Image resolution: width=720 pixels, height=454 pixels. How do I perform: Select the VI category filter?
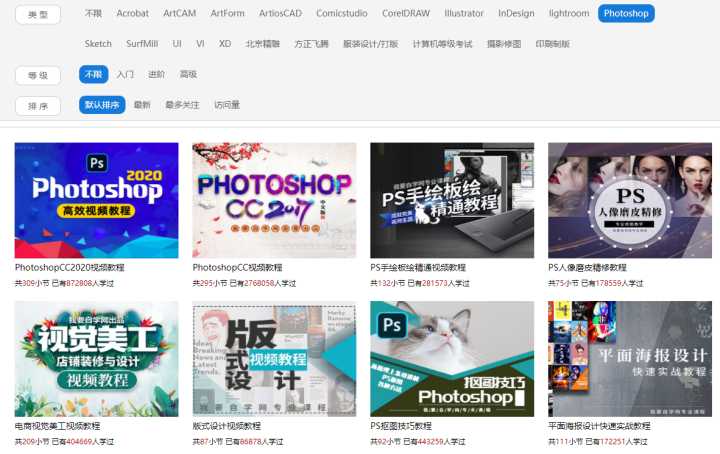[200, 44]
